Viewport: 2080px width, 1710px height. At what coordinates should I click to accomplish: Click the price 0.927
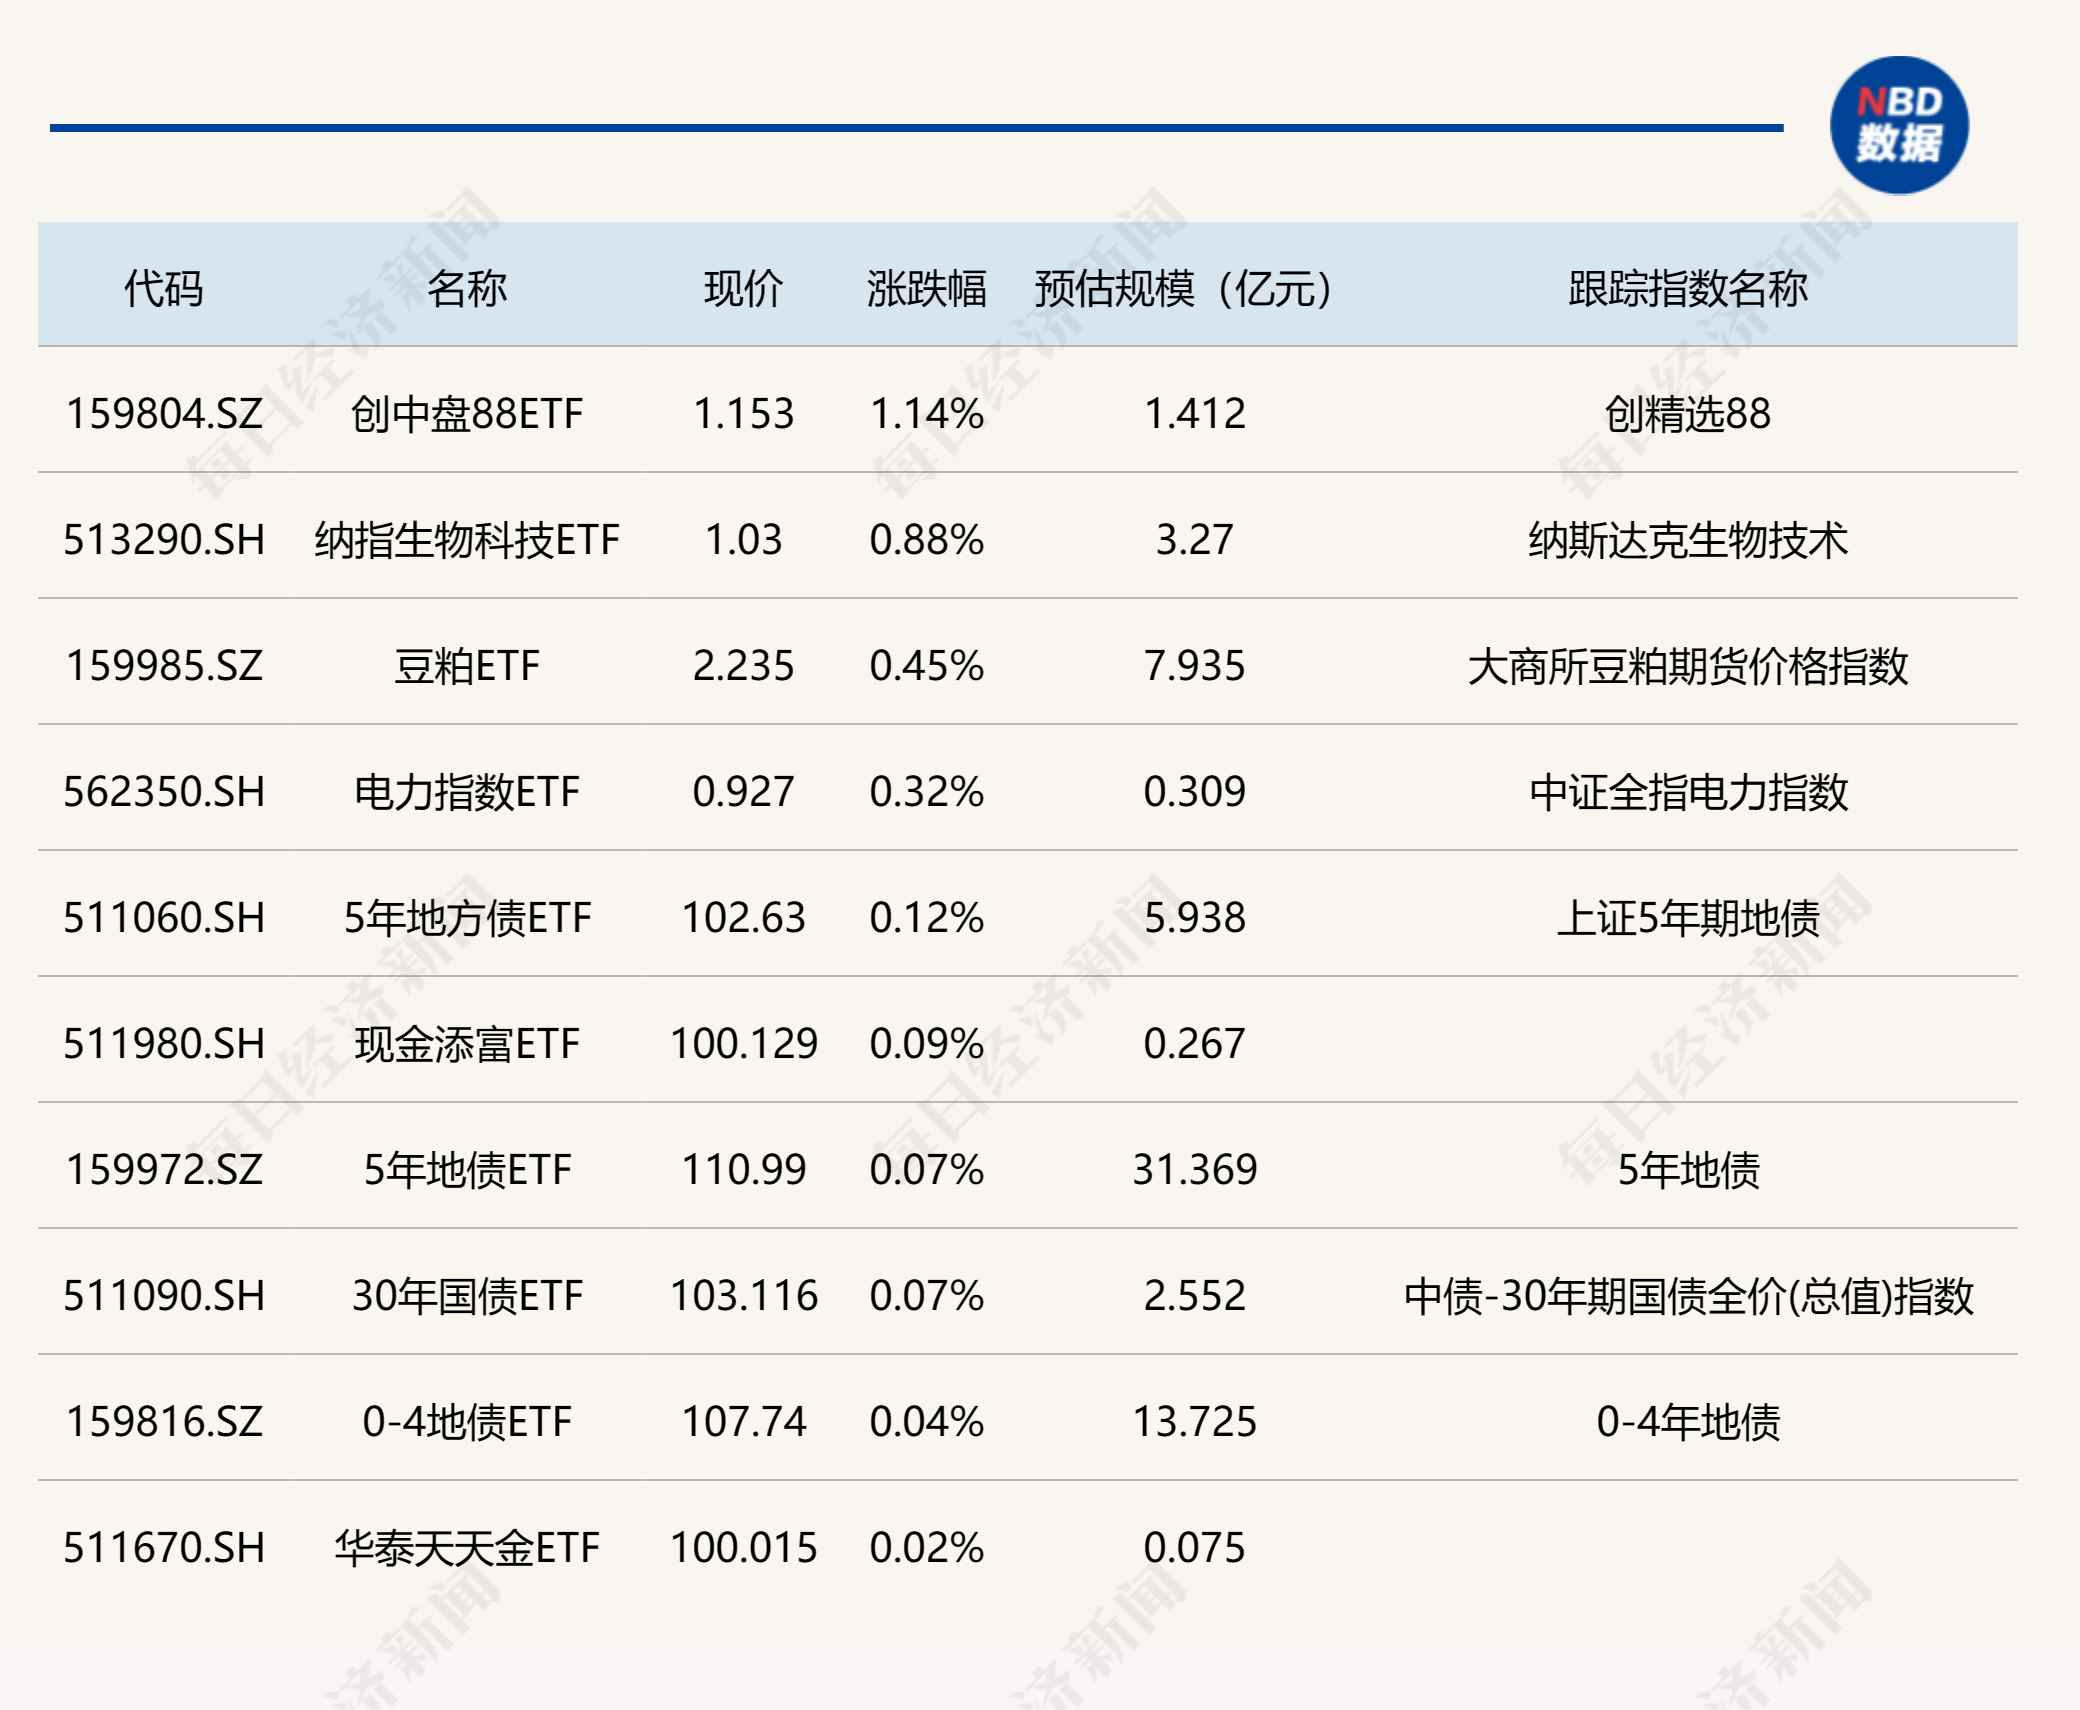pos(743,792)
